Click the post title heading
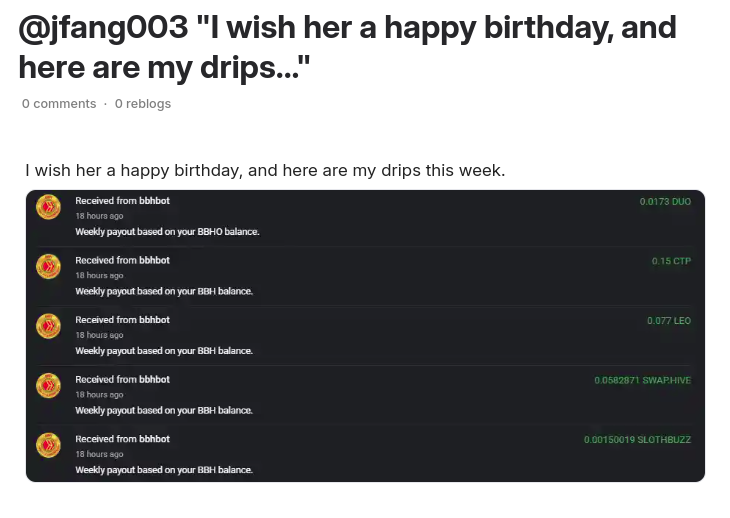This screenshot has width=730, height=518. (x=347, y=47)
